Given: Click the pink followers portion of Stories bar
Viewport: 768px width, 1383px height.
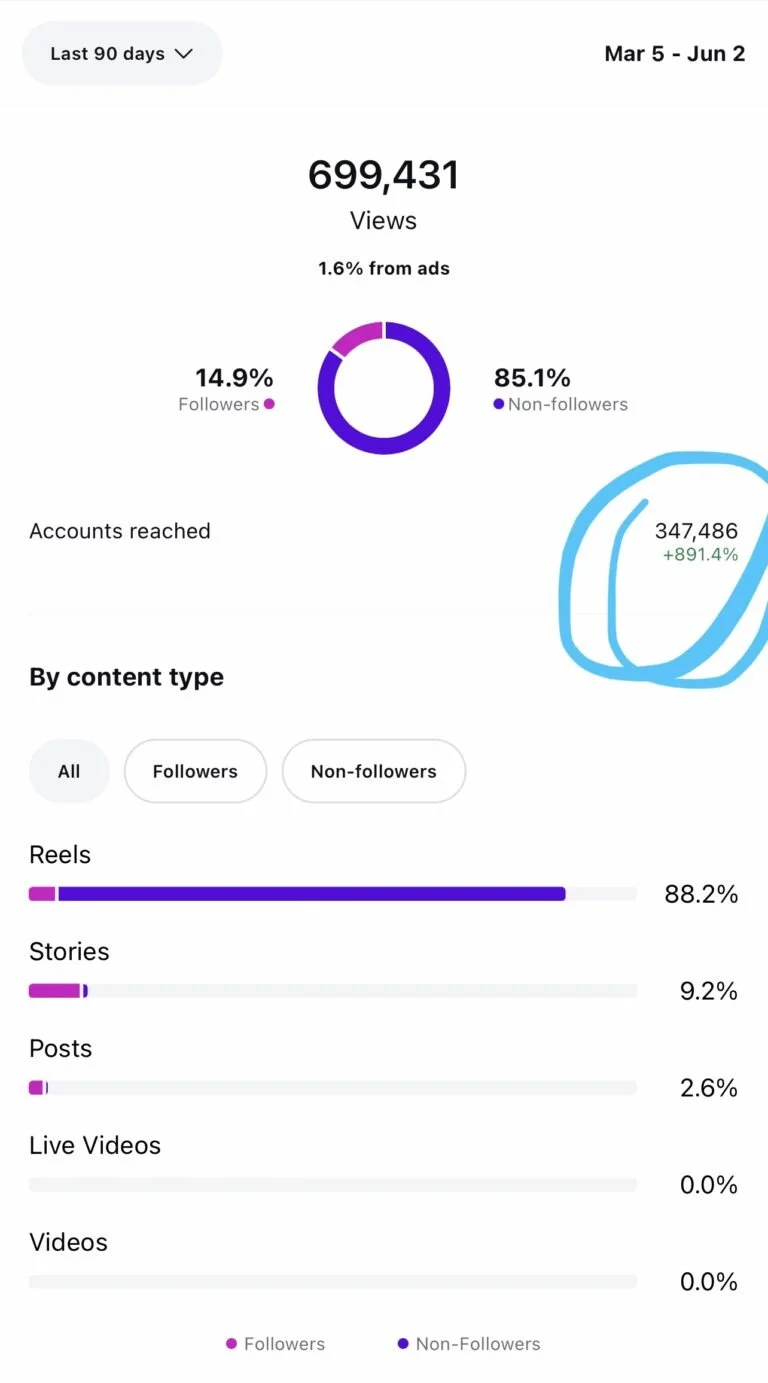Looking at the screenshot, I should (x=54, y=991).
